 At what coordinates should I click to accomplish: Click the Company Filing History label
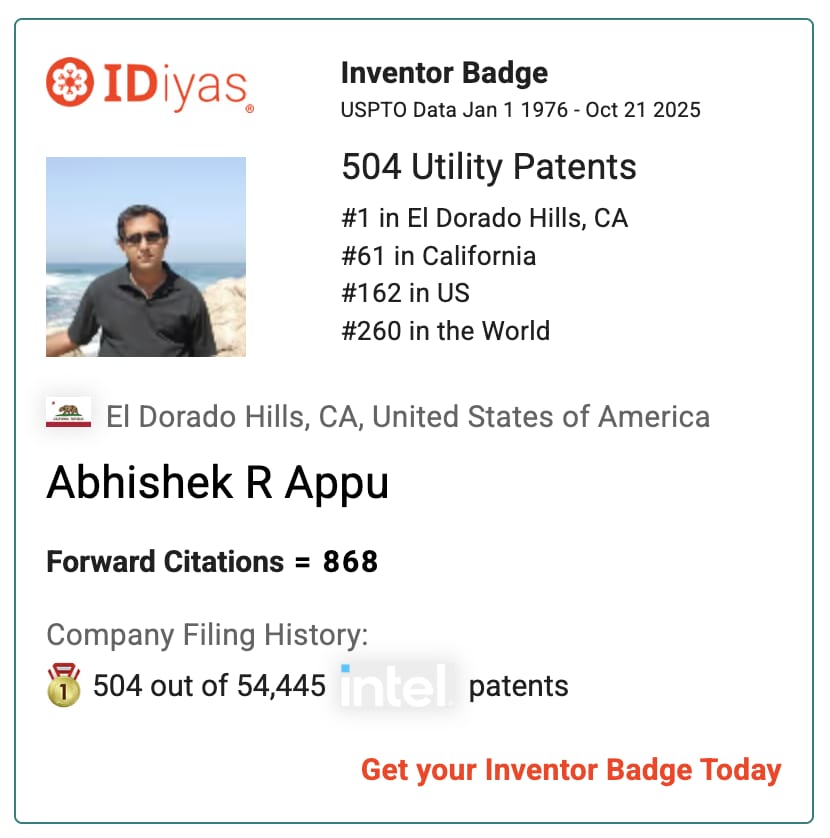pyautogui.click(x=207, y=634)
